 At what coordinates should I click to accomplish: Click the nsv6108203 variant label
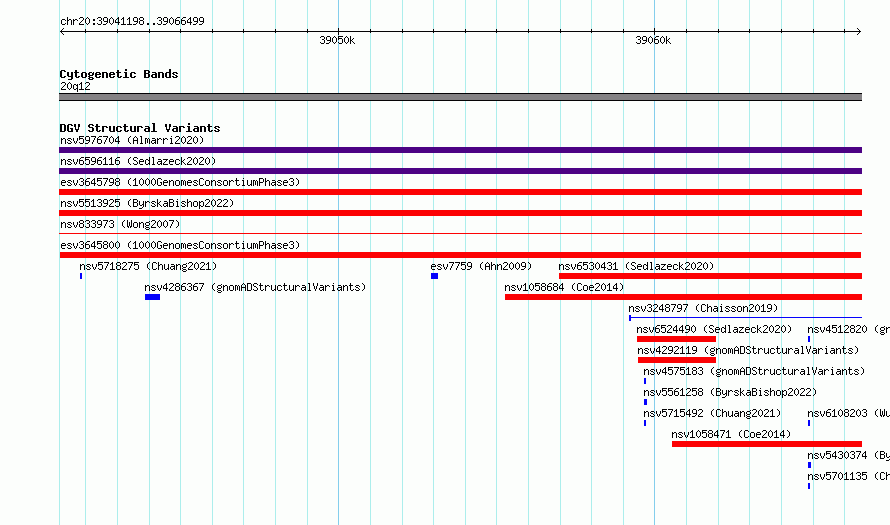[848, 413]
